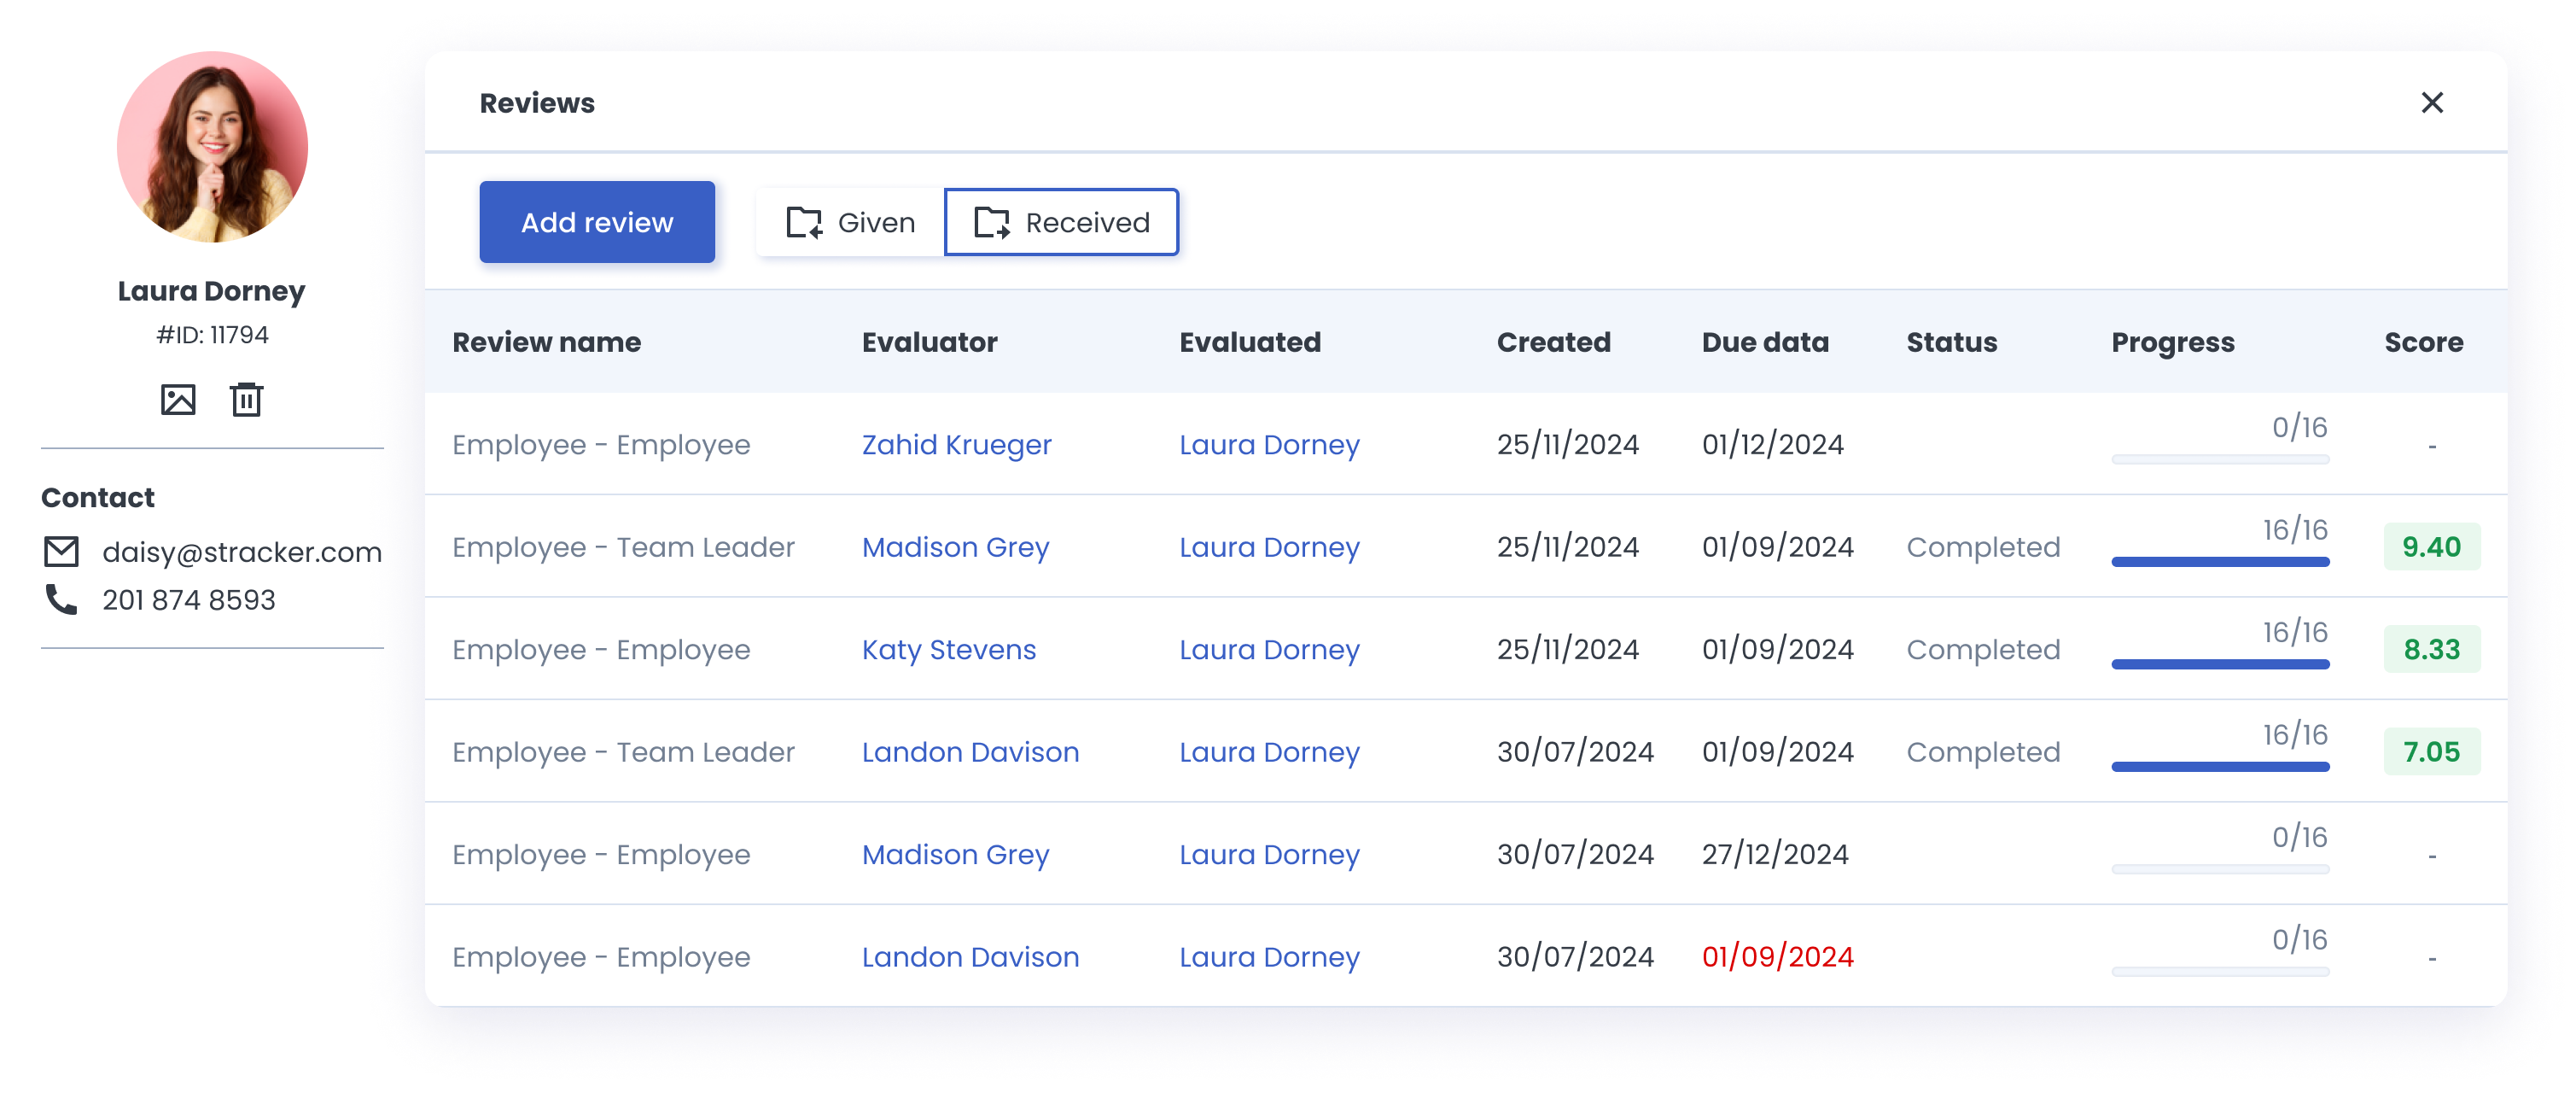This screenshot has height=1093, width=2576.
Task: Click the image icon under Laura's profile
Action: pos(178,399)
